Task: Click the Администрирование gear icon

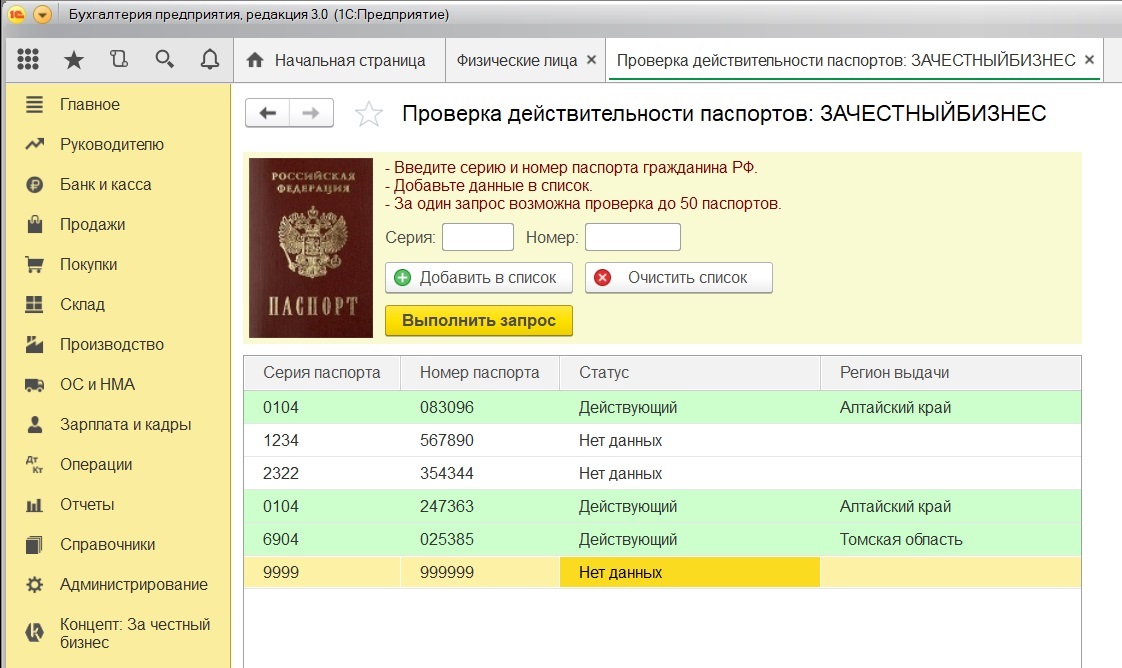Action: 34,585
